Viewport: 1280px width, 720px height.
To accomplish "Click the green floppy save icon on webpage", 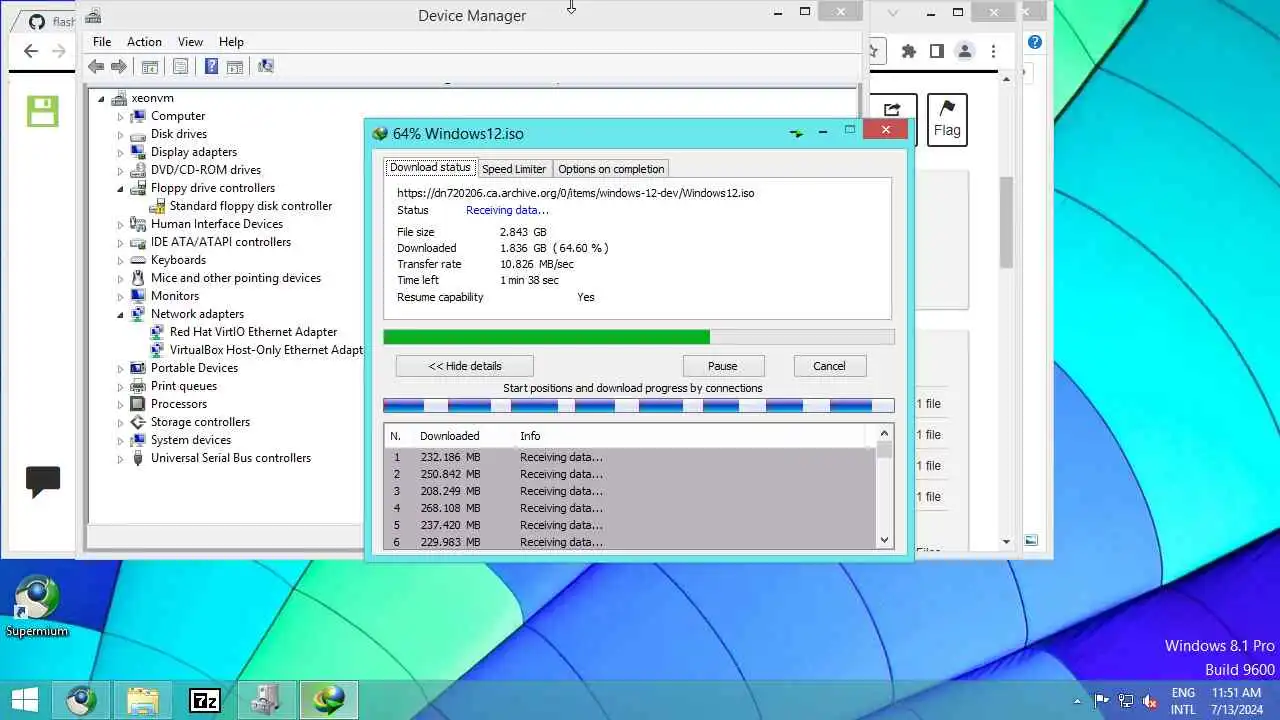I will (43, 111).
